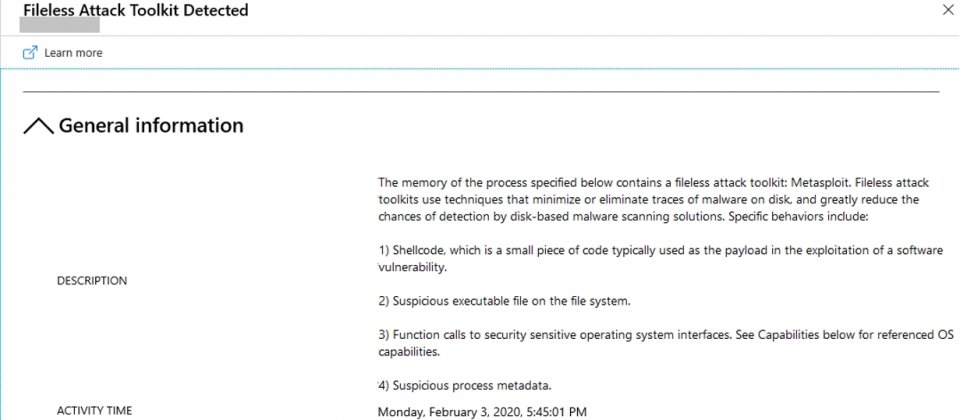Click the external link icon beside Learn more
The height and width of the screenshot is (420, 960).
coord(30,53)
